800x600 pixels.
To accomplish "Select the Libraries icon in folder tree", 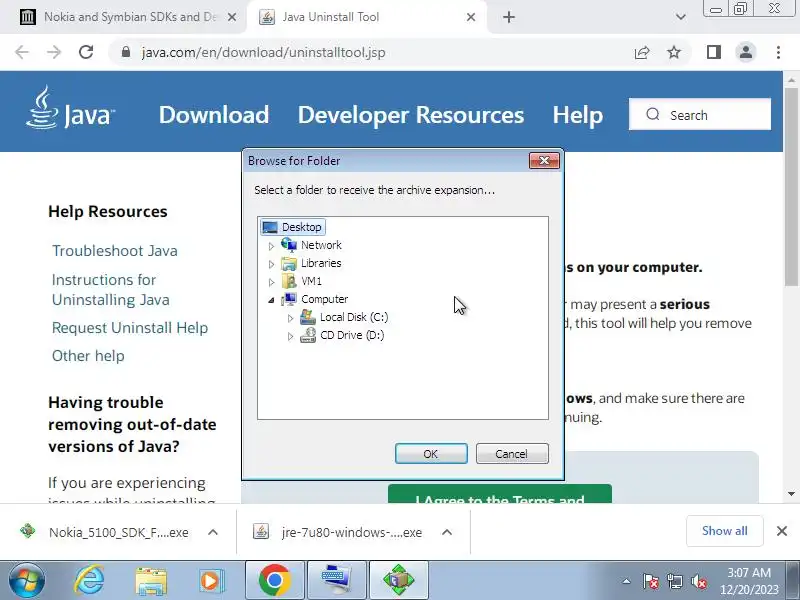I will pos(289,263).
